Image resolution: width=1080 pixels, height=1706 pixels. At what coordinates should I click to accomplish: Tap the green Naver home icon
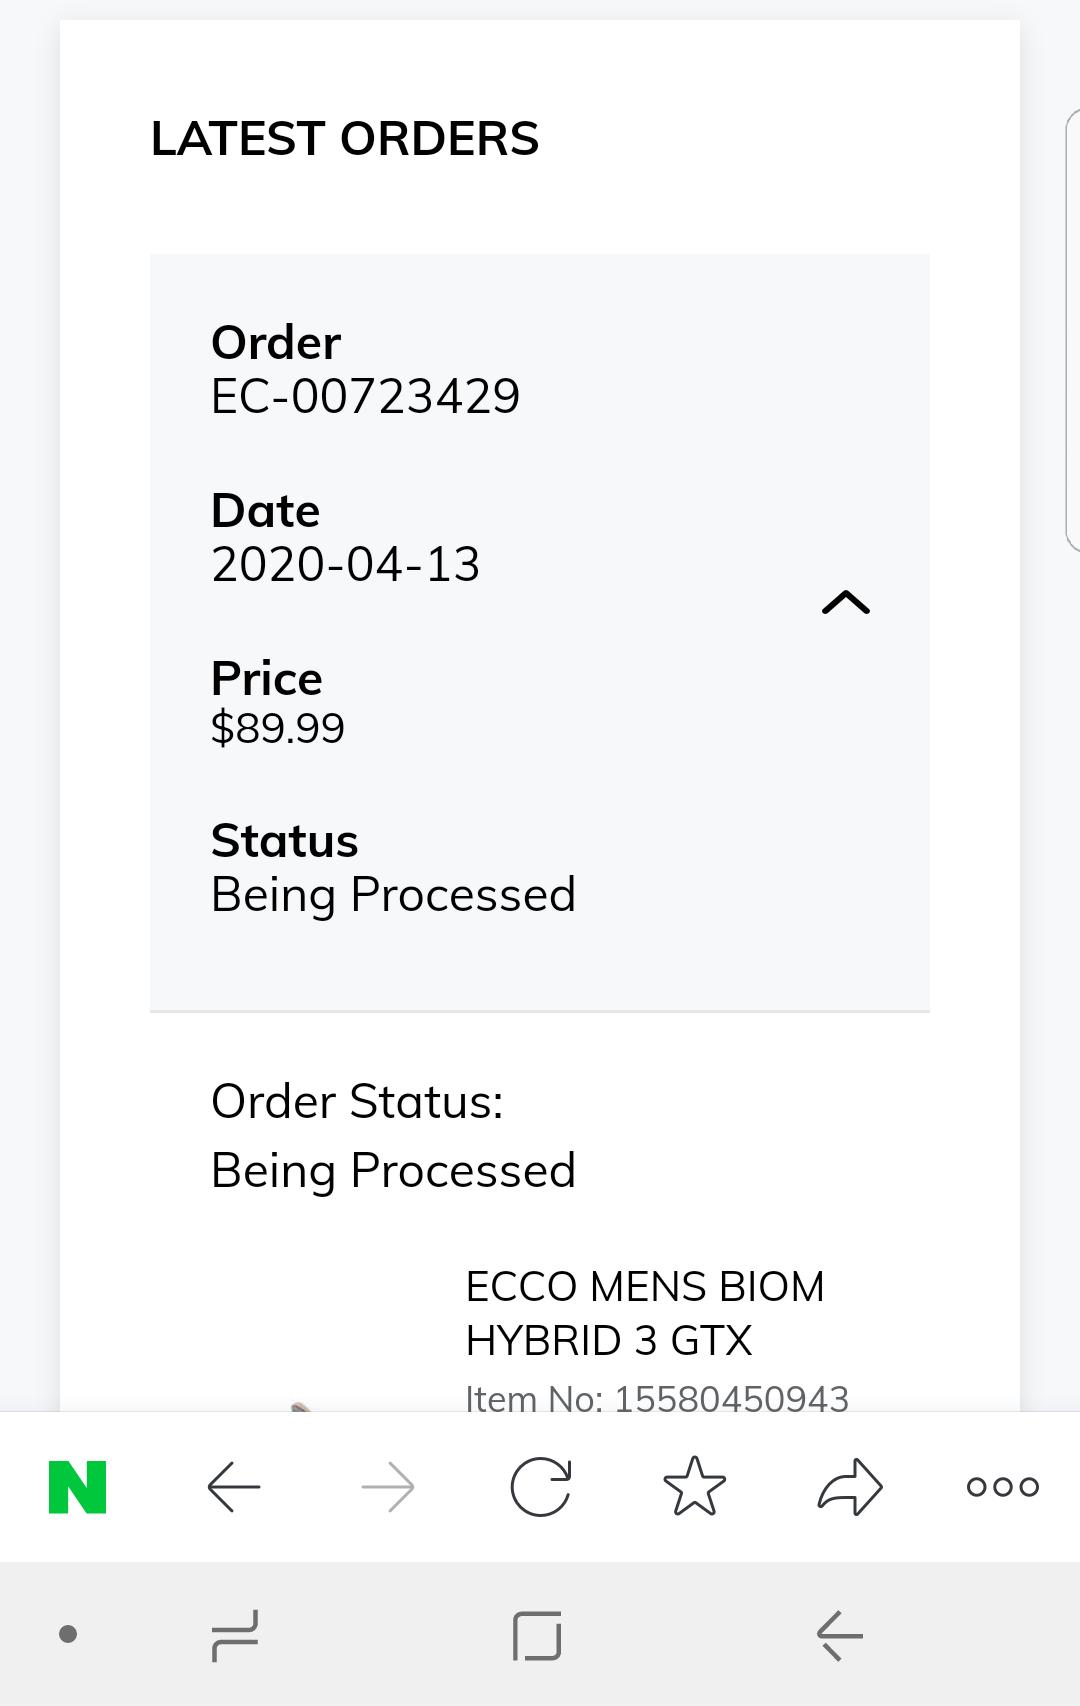click(x=78, y=1487)
